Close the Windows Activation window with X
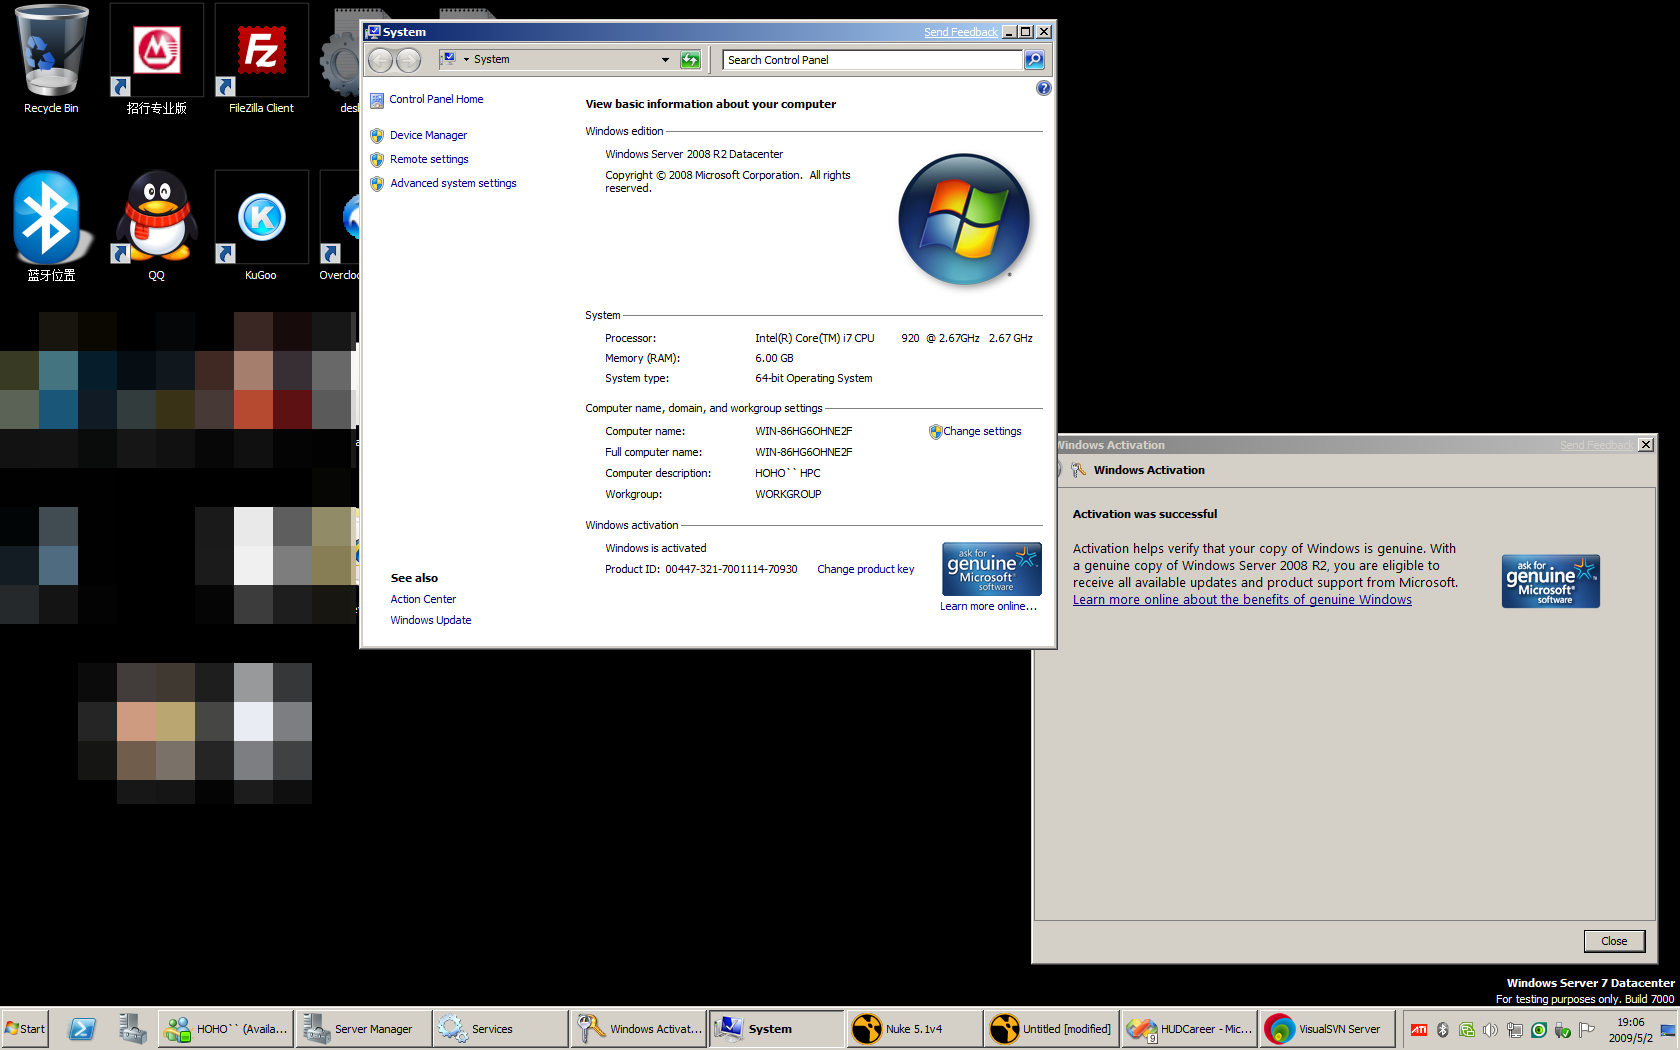 [1646, 445]
